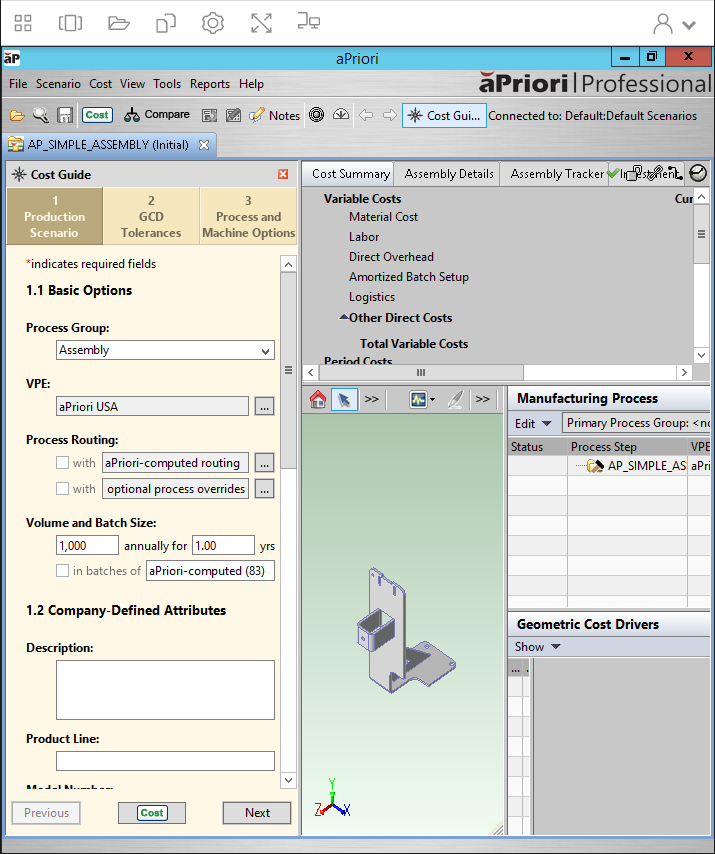Click the AP_SIMPLE_AS process step folder icon

coord(595,466)
